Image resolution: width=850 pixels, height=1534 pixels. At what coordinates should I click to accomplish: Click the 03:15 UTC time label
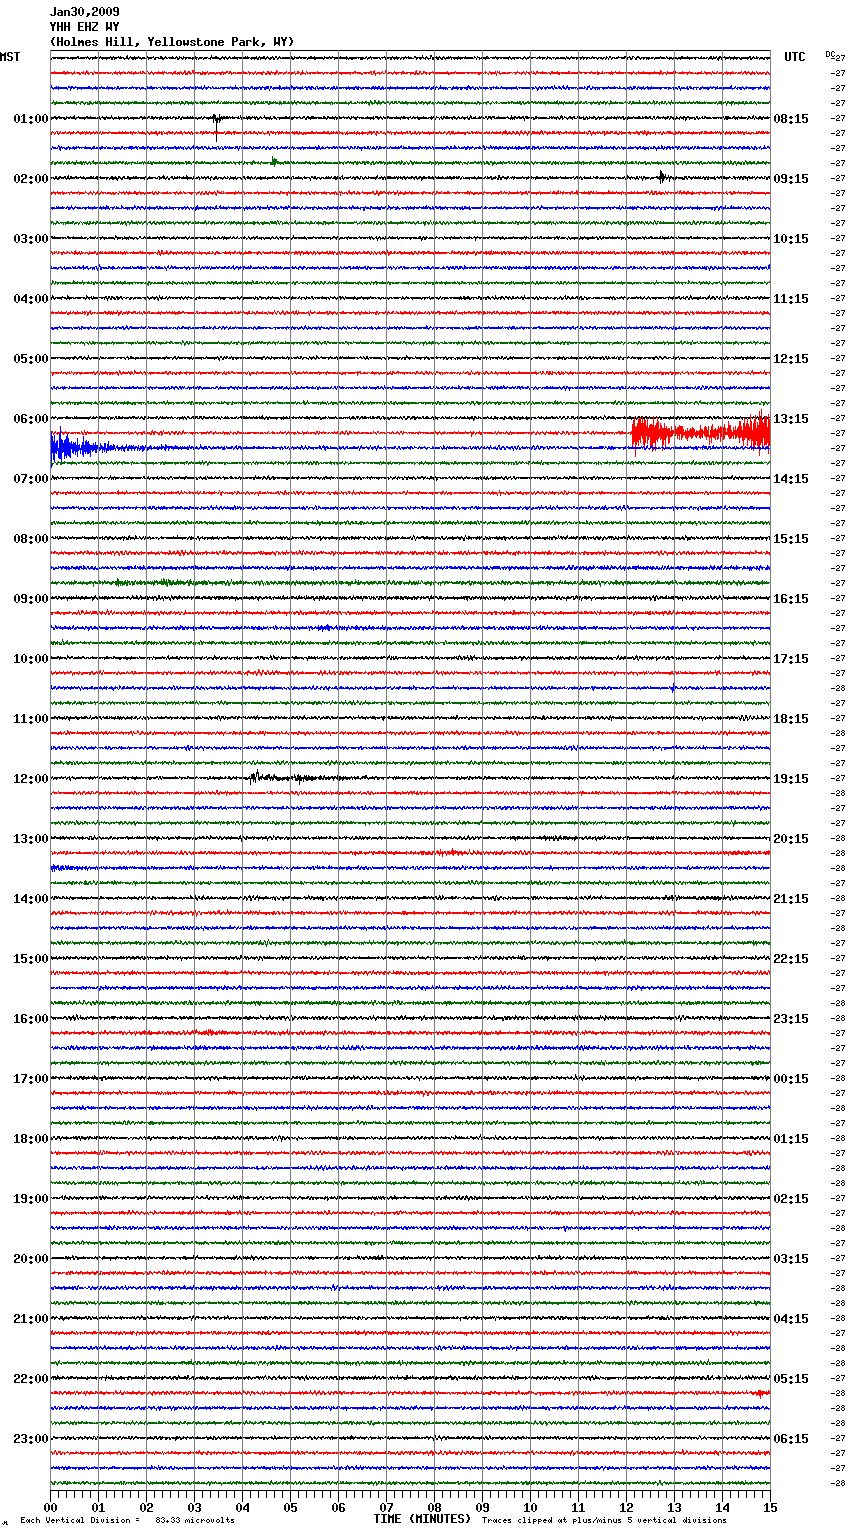[791, 1259]
